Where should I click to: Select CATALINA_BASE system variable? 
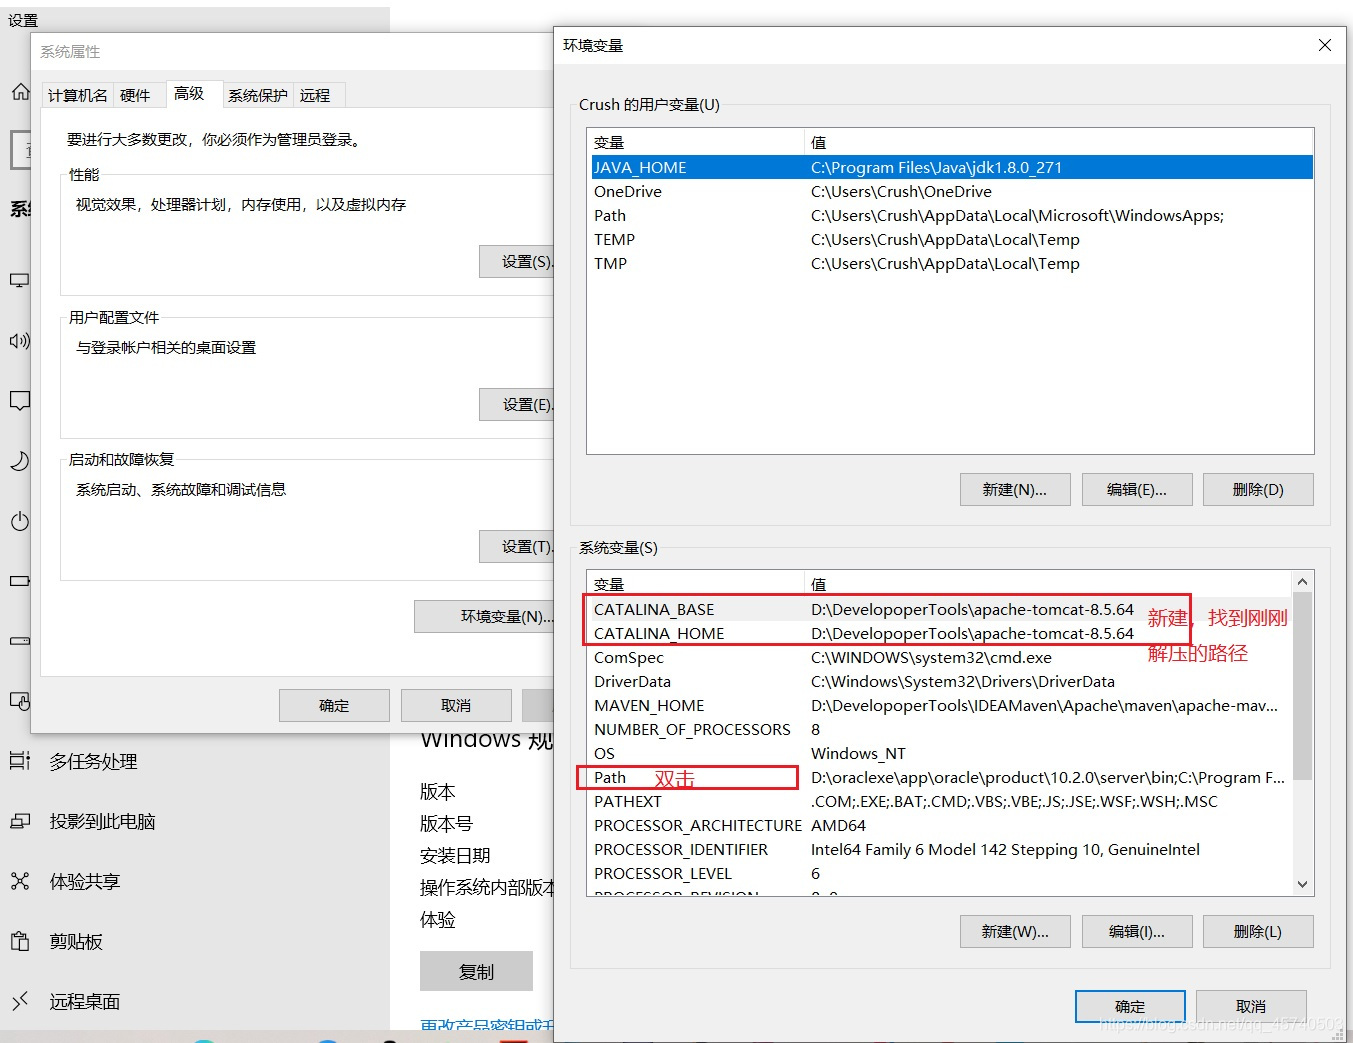click(x=940, y=610)
